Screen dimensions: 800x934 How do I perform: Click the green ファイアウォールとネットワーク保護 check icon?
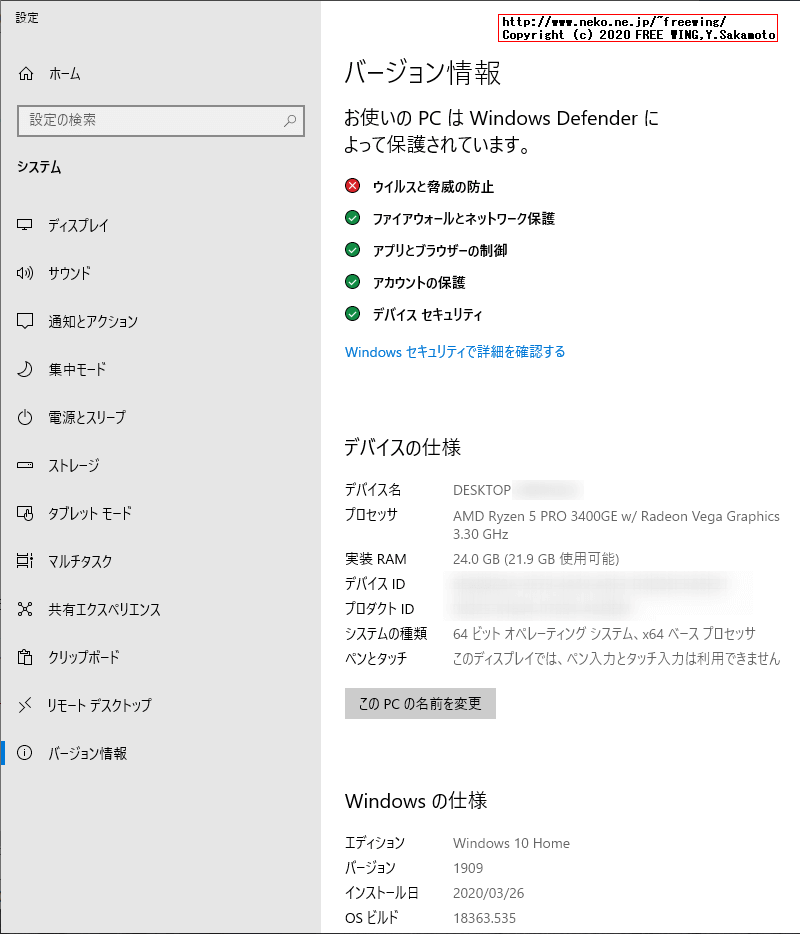(x=352, y=218)
